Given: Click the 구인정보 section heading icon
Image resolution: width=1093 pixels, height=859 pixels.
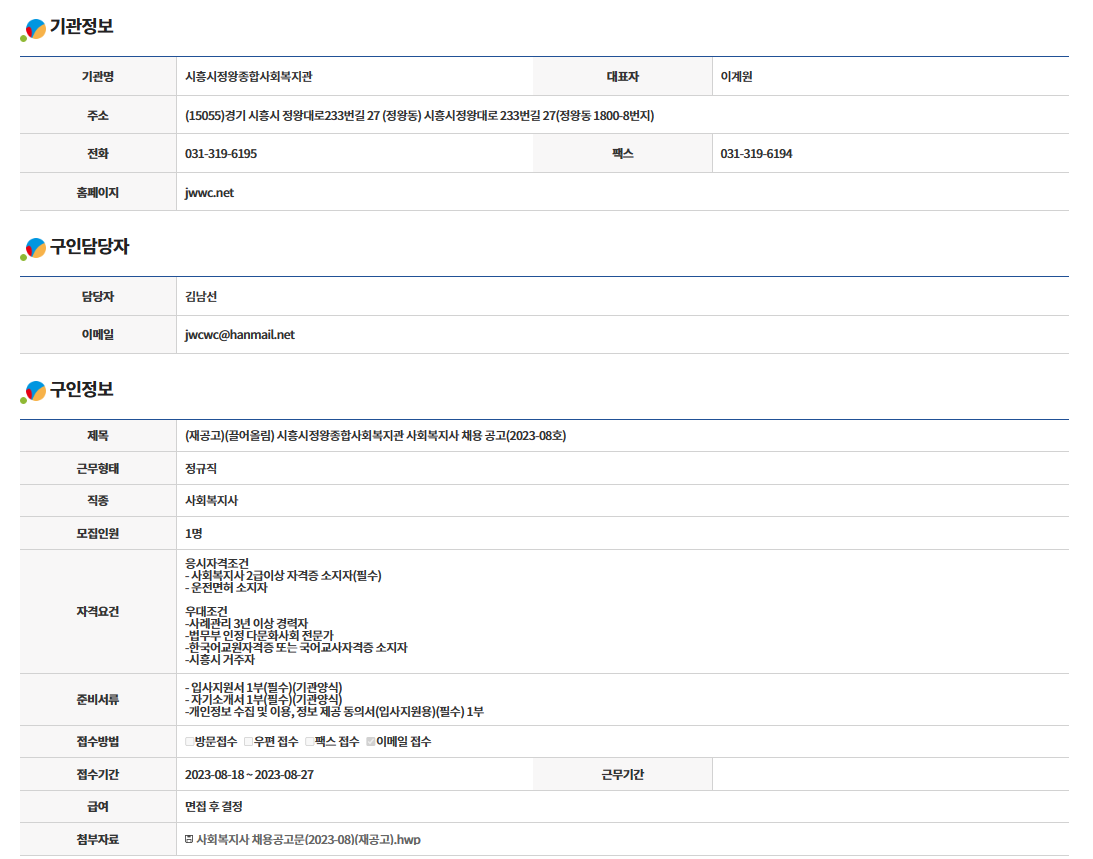Looking at the screenshot, I should [34, 392].
